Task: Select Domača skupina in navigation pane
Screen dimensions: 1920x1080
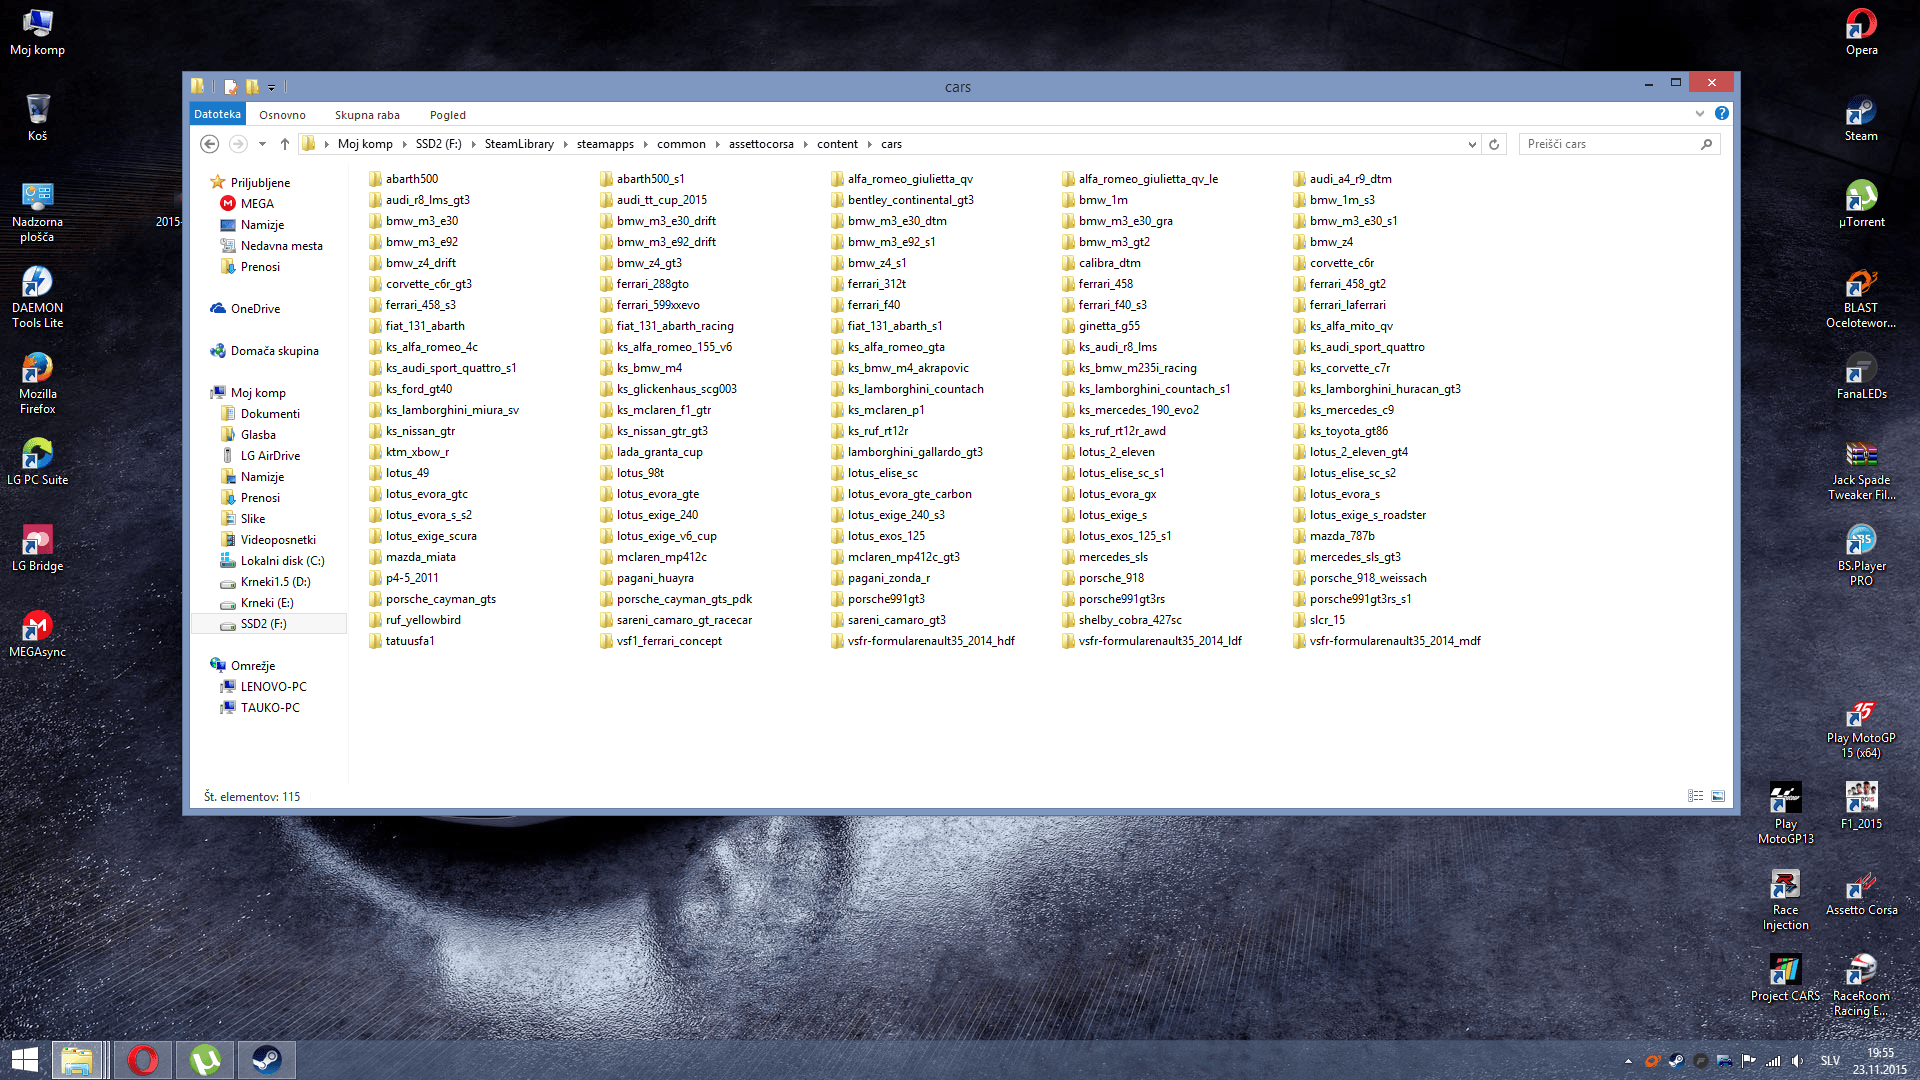Action: (274, 350)
